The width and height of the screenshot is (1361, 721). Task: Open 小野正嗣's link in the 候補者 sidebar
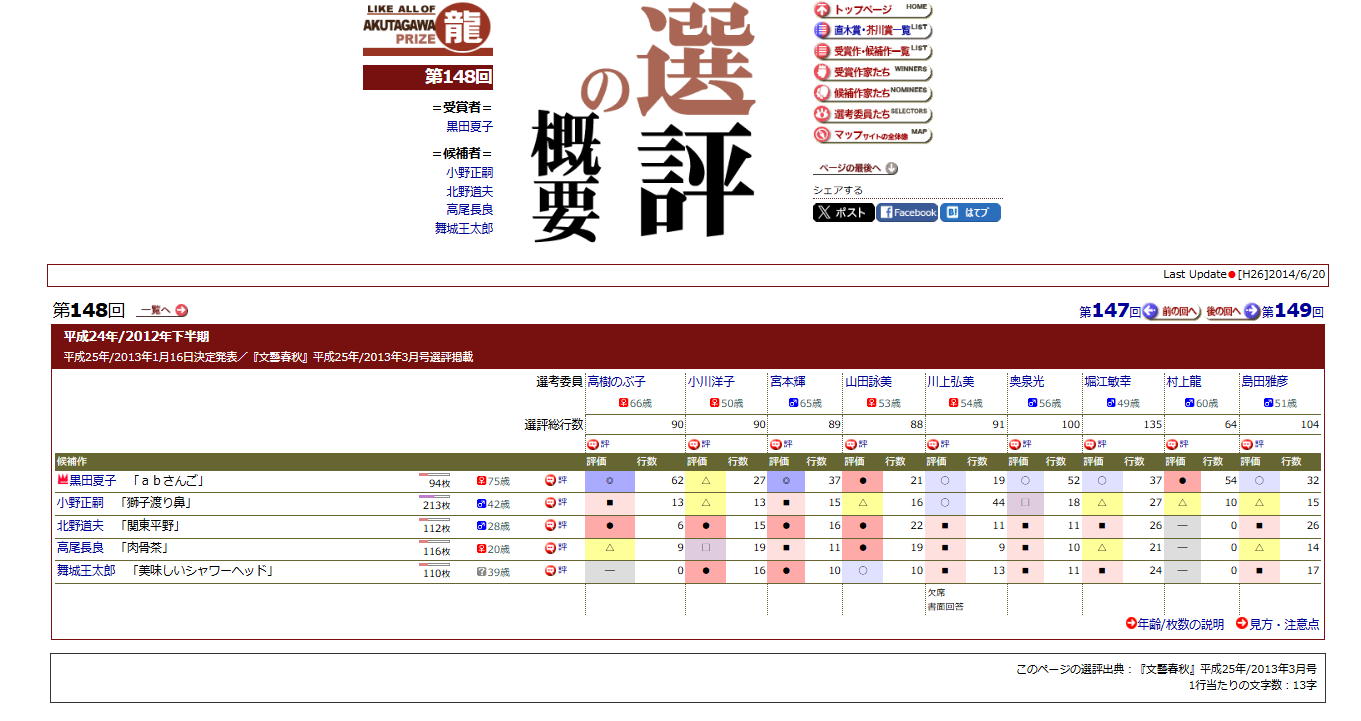(469, 172)
